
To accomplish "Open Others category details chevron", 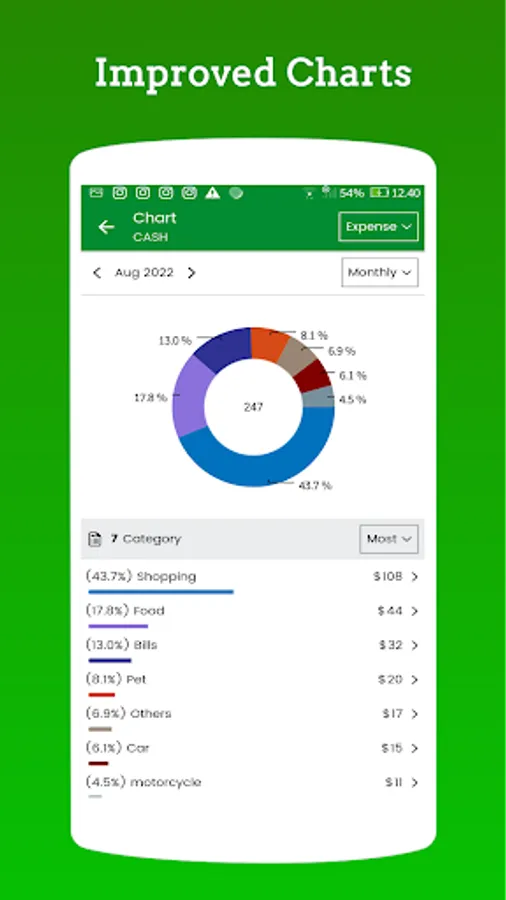I will [415, 714].
